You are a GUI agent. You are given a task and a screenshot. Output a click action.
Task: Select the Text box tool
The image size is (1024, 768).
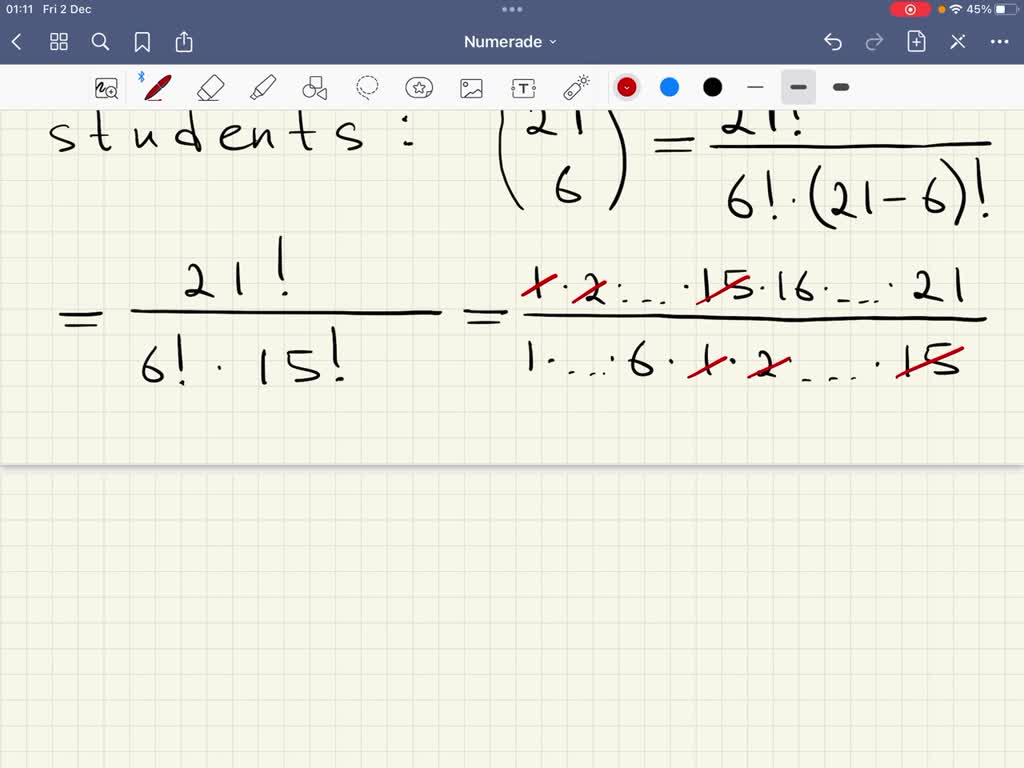point(523,87)
